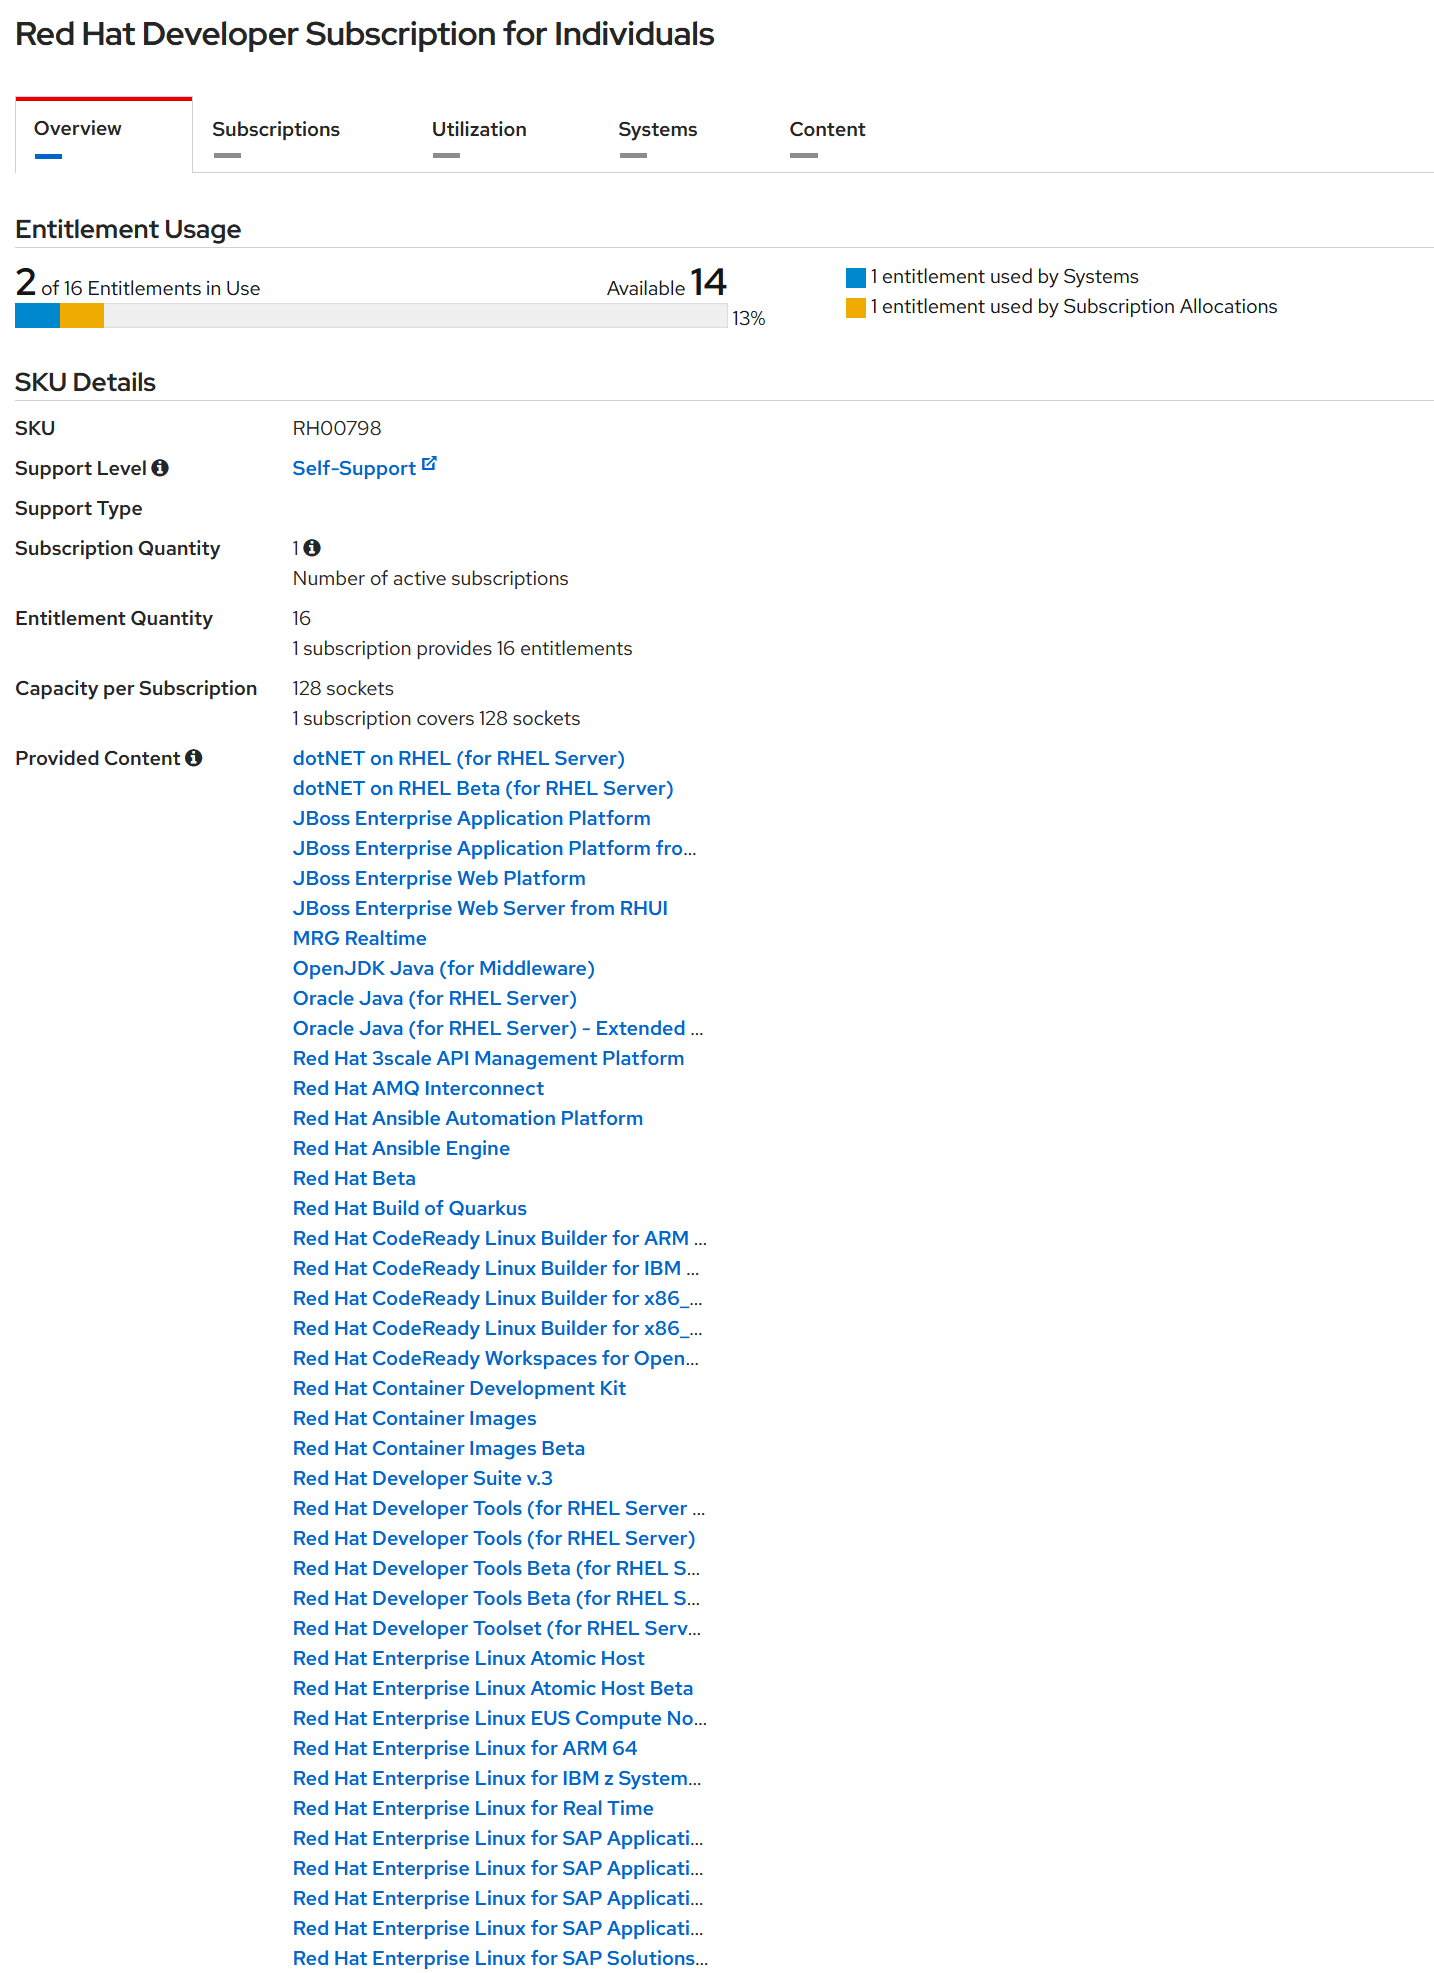Click the 'Available 14' count

click(x=667, y=284)
